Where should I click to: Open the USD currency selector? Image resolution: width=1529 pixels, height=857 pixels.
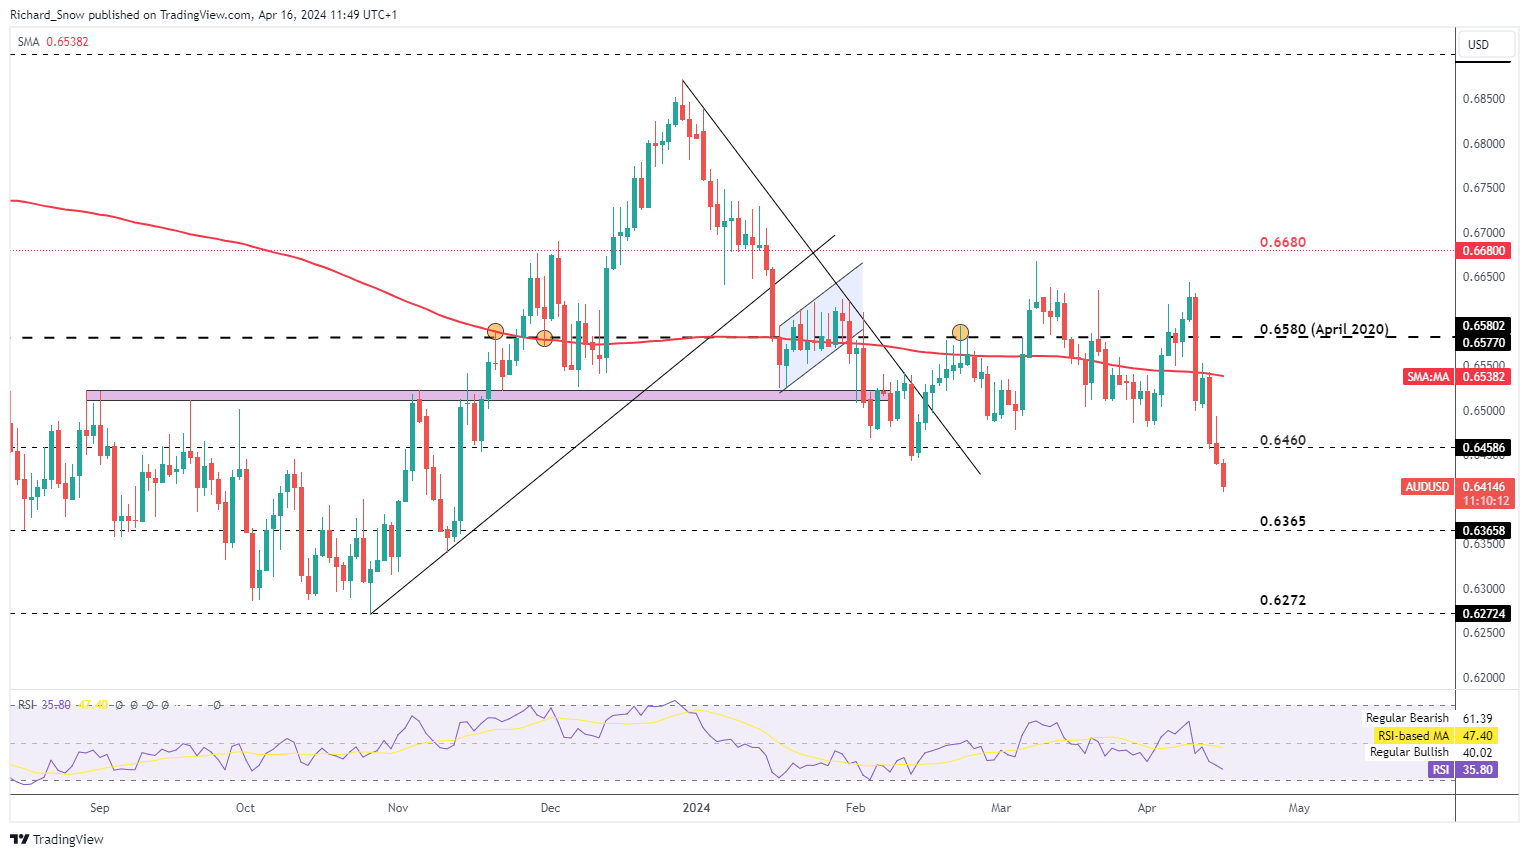point(1485,45)
